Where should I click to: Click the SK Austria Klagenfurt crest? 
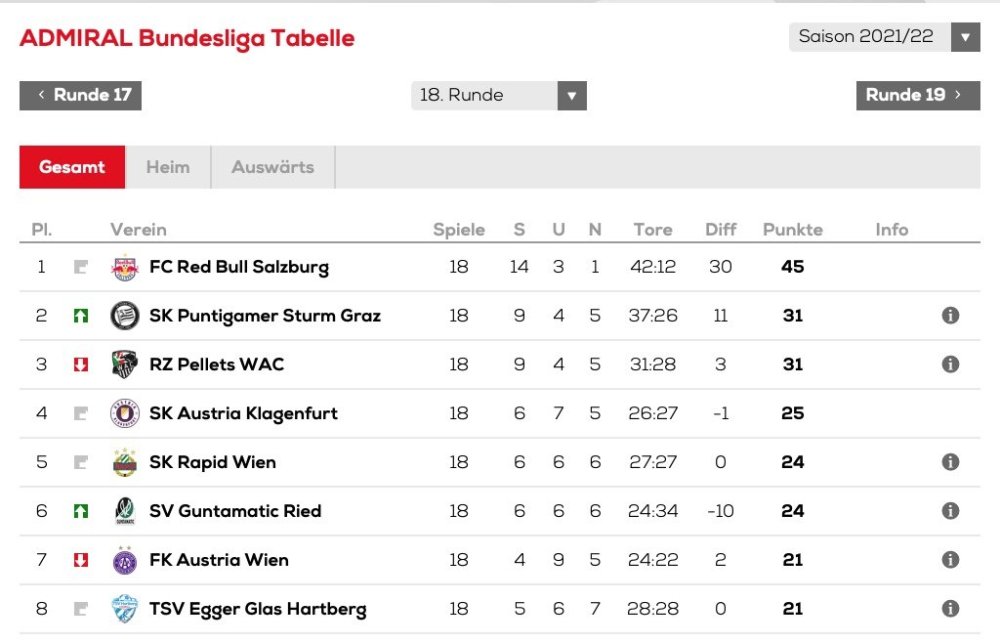[x=124, y=413]
